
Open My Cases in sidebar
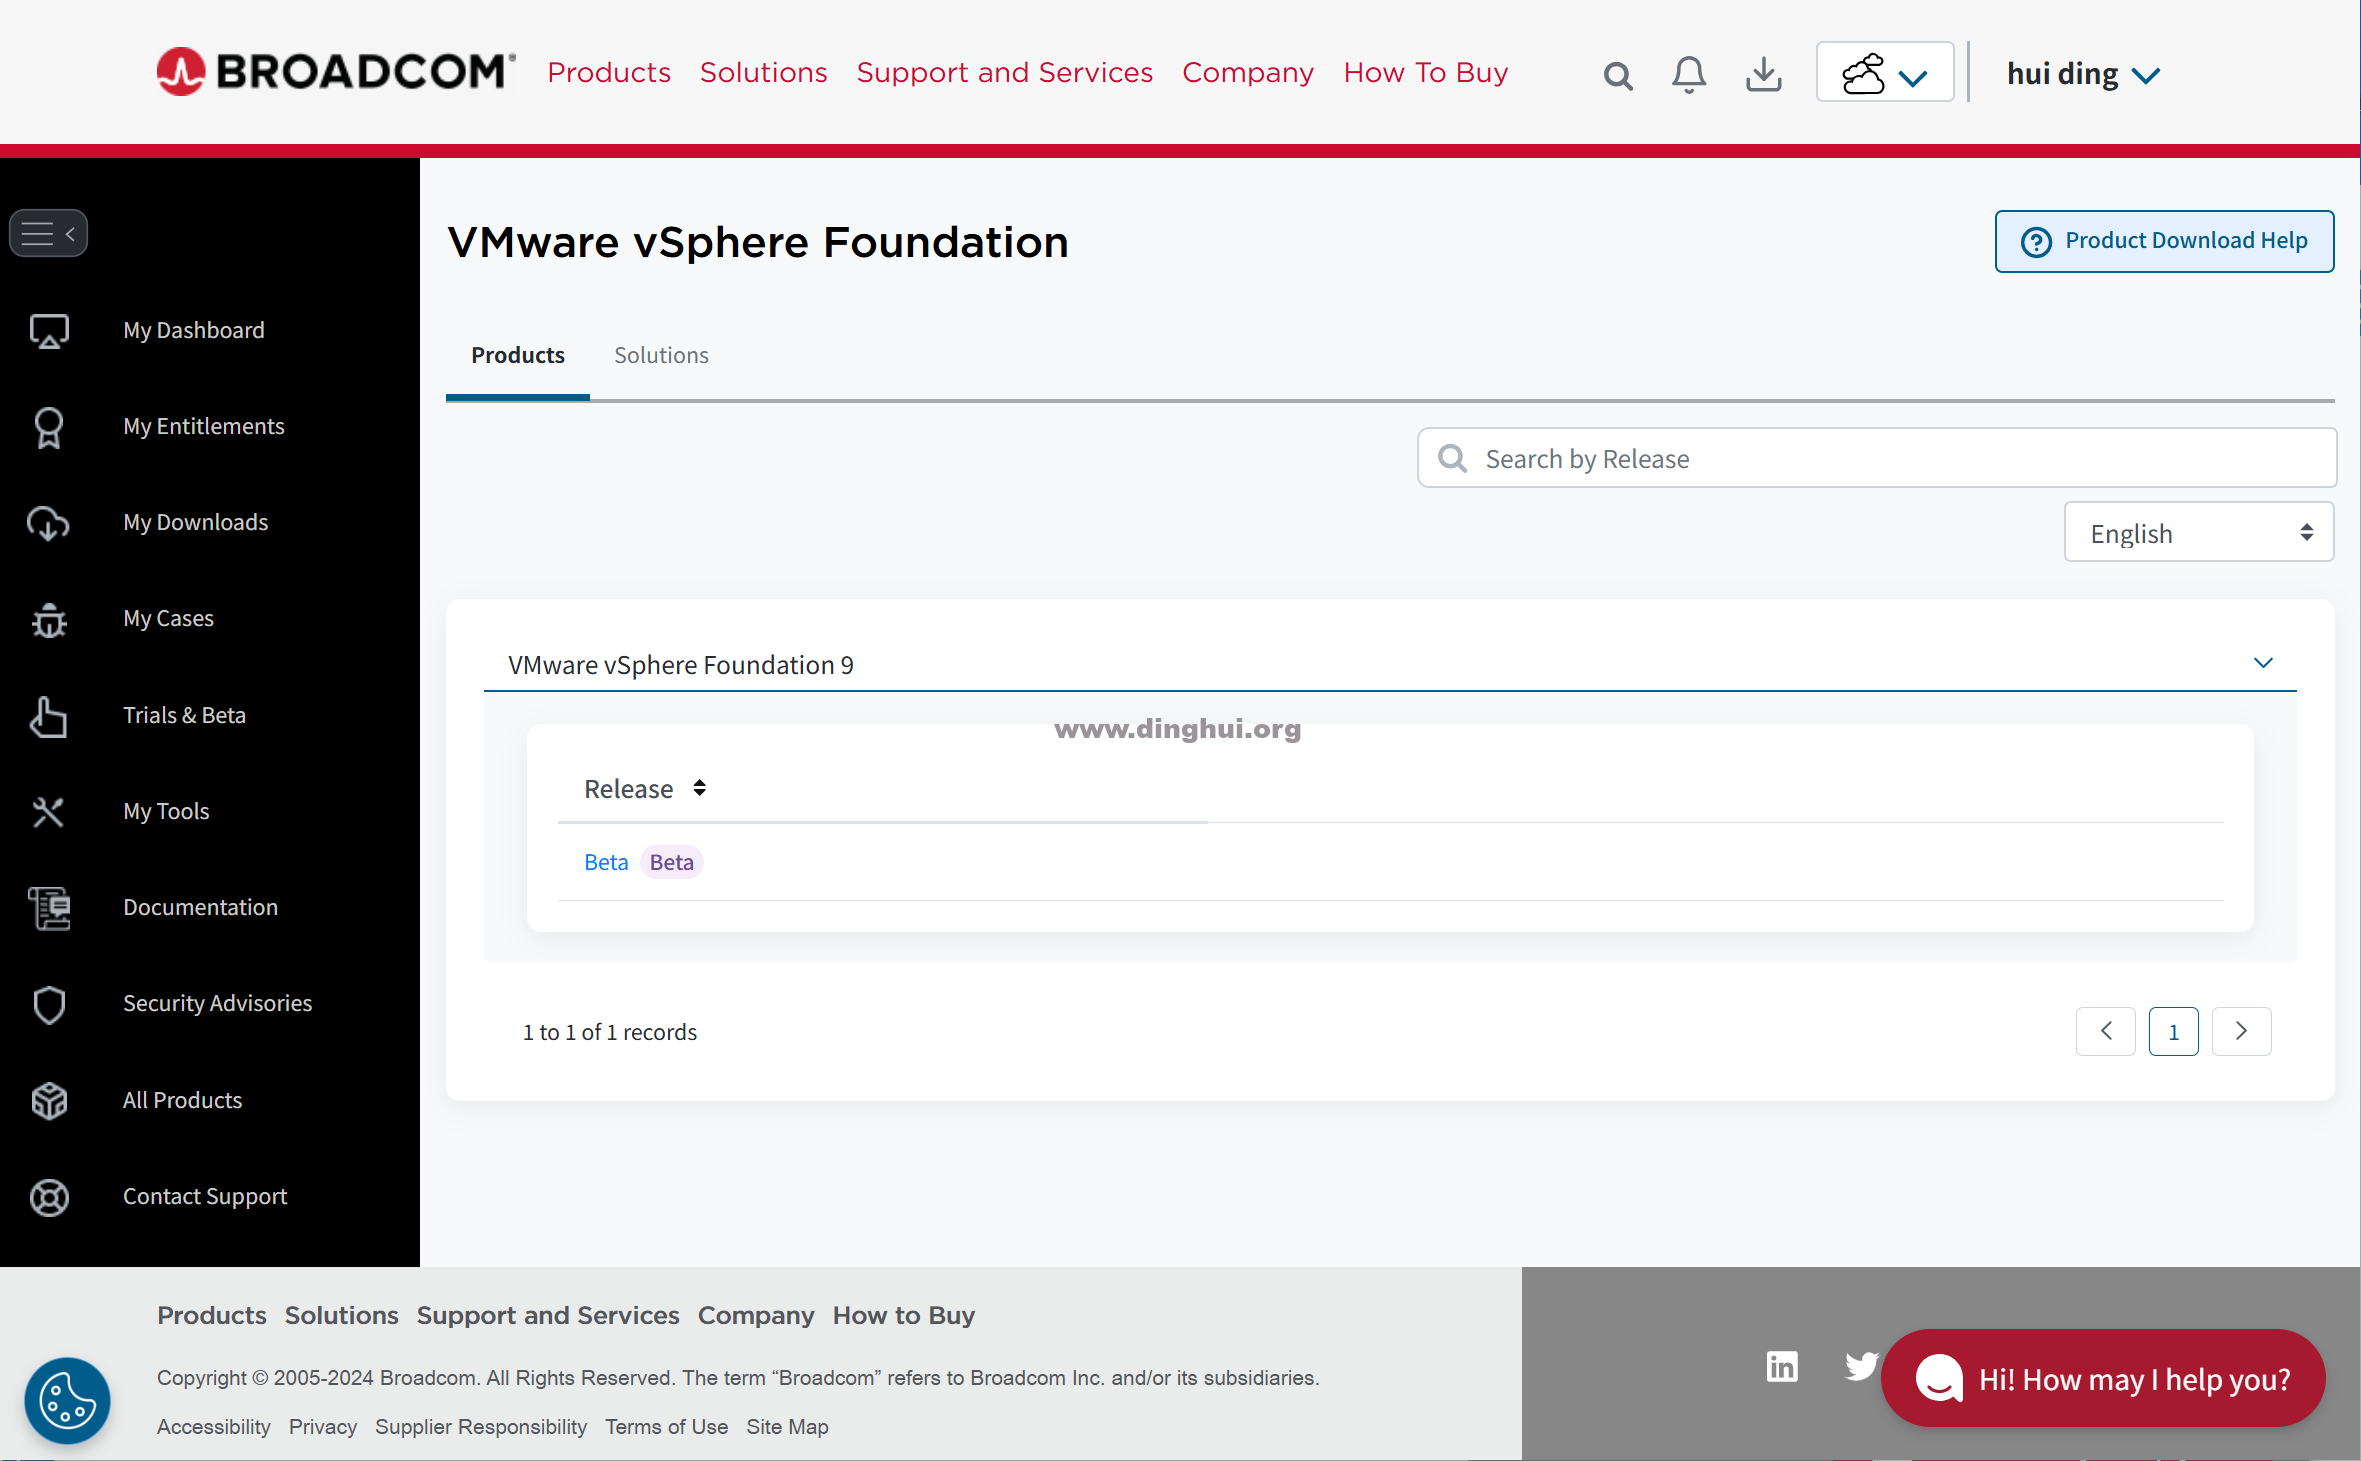click(168, 618)
